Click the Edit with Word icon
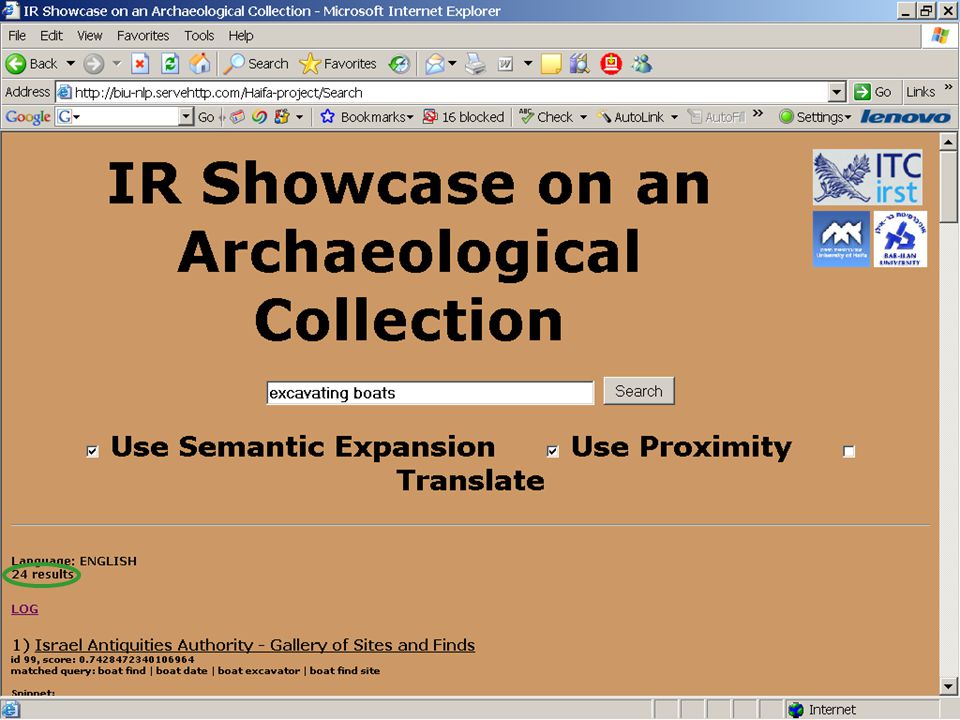 pos(506,64)
